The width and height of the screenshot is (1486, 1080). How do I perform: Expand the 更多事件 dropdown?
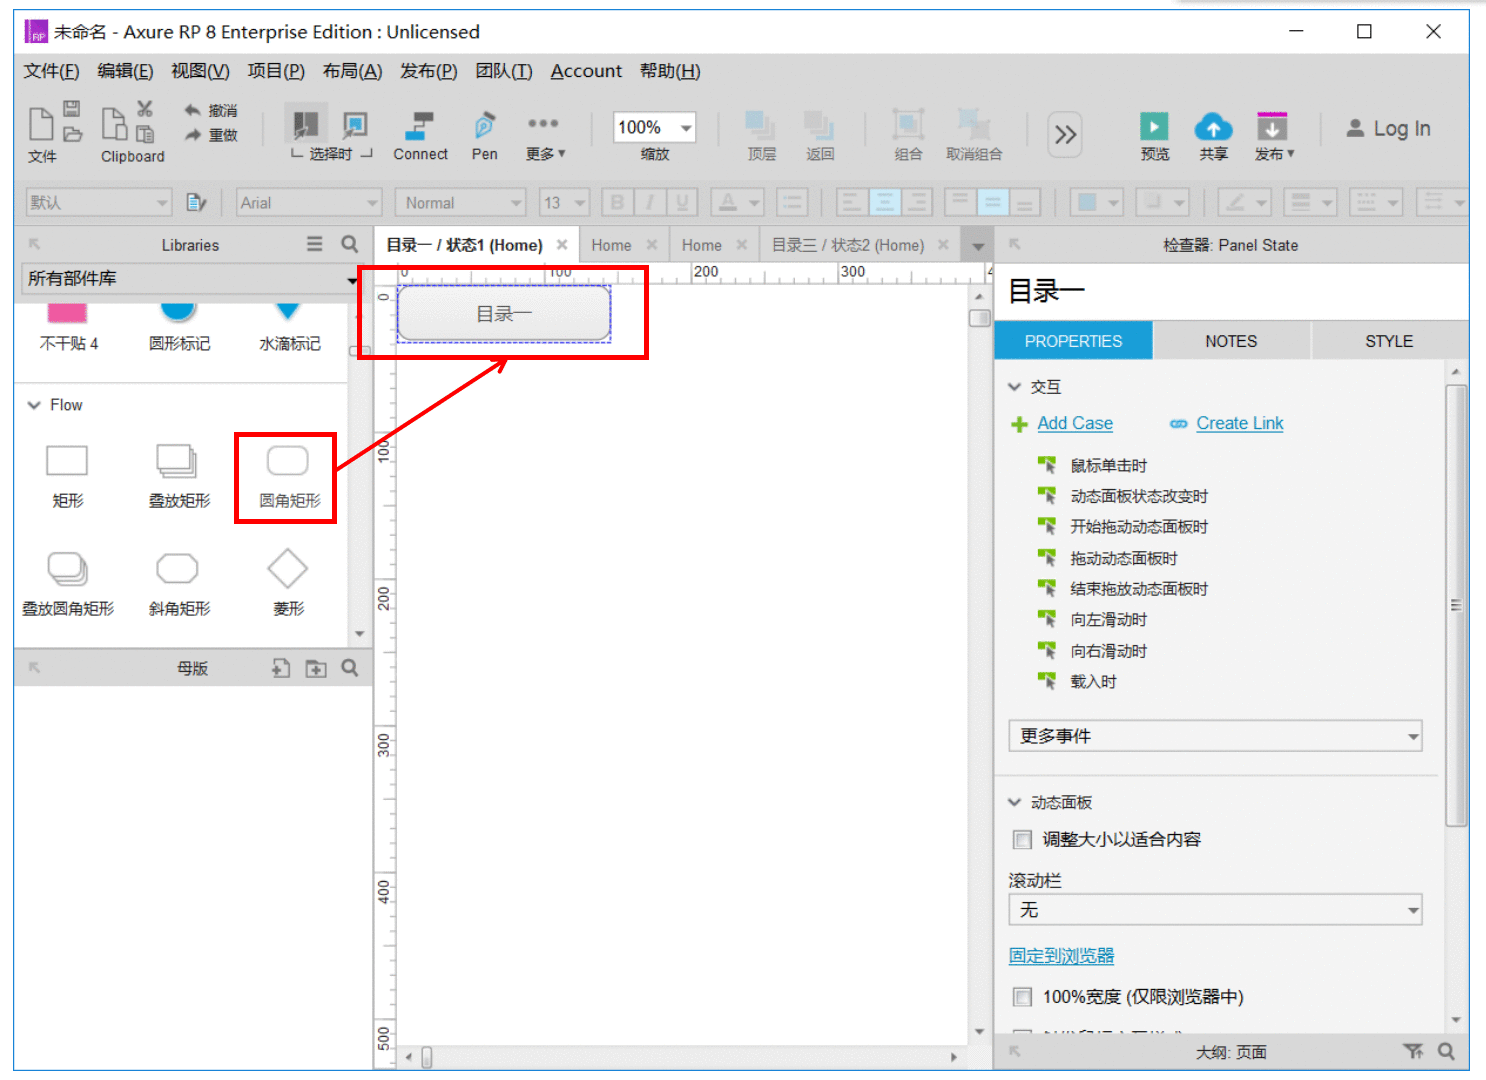click(1215, 736)
